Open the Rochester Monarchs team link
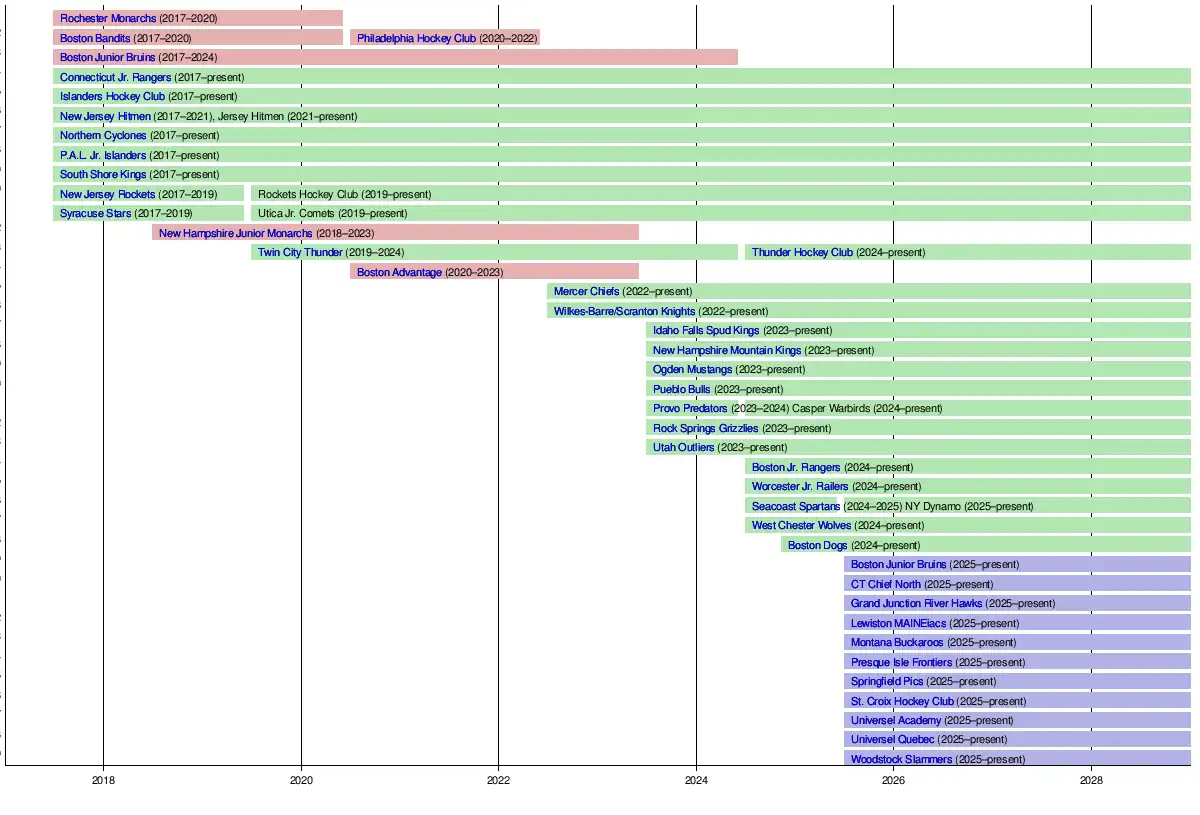Screen dimensions: 1200x815 [108, 18]
